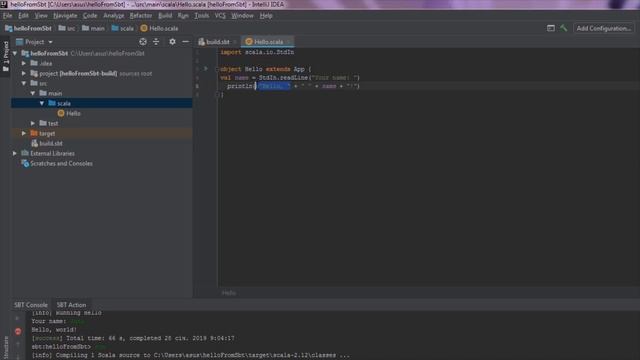
Task: Click the Hello.scala breadcrumb item
Action: (x=159, y=28)
